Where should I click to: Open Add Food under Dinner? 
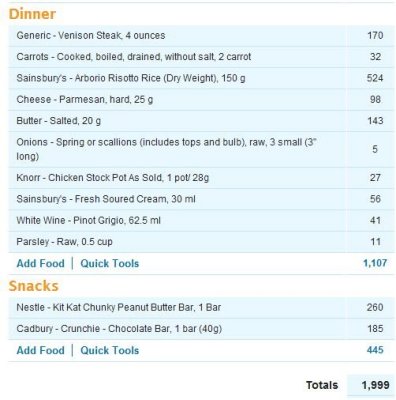pos(41,263)
